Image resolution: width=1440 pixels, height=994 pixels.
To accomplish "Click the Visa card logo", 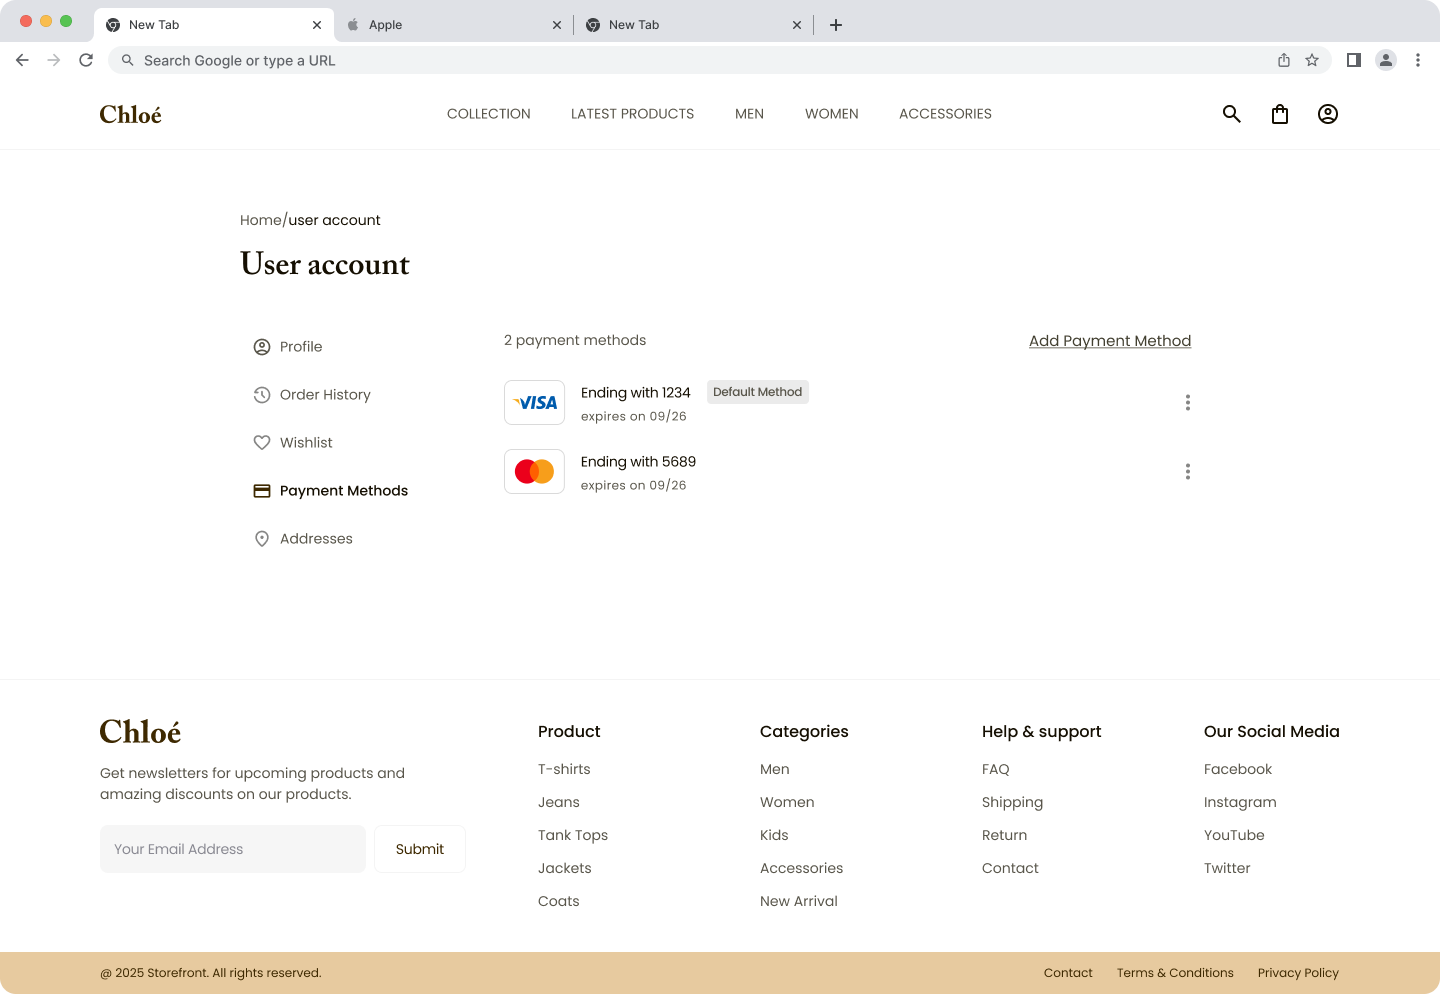I will 535,403.
